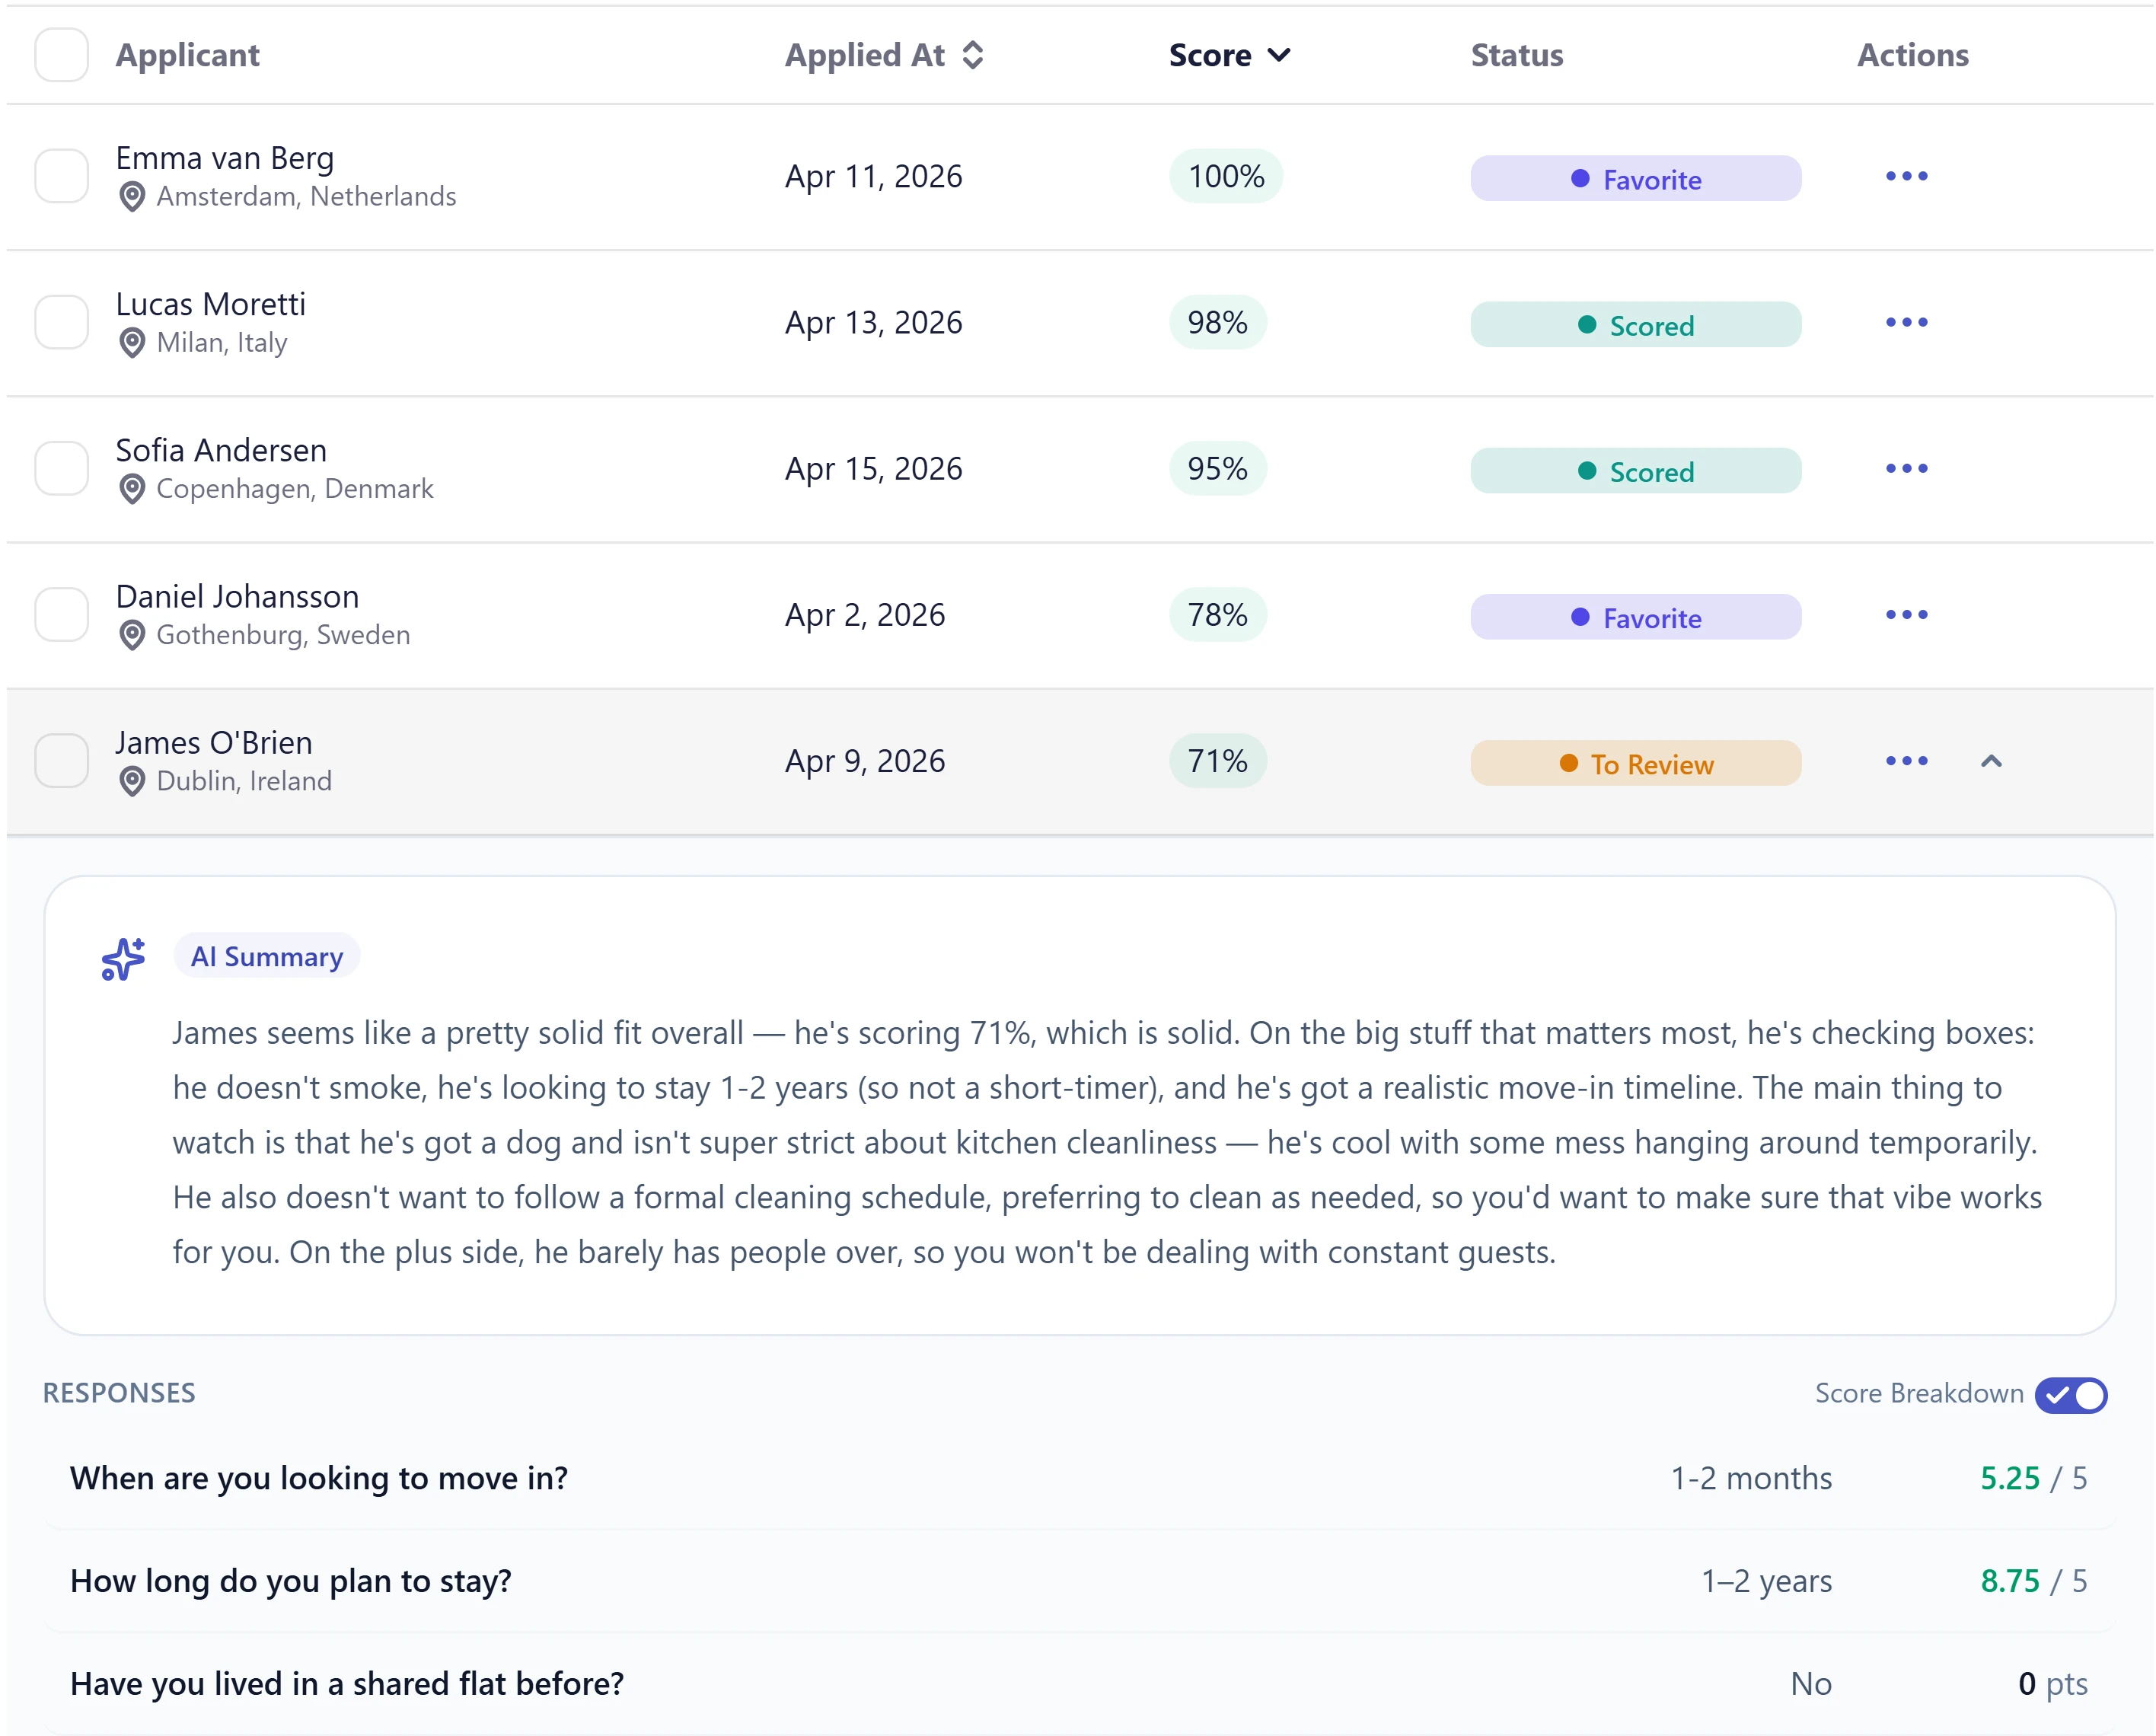Click 'How long do you plan to stay?' row

tap(1079, 1581)
